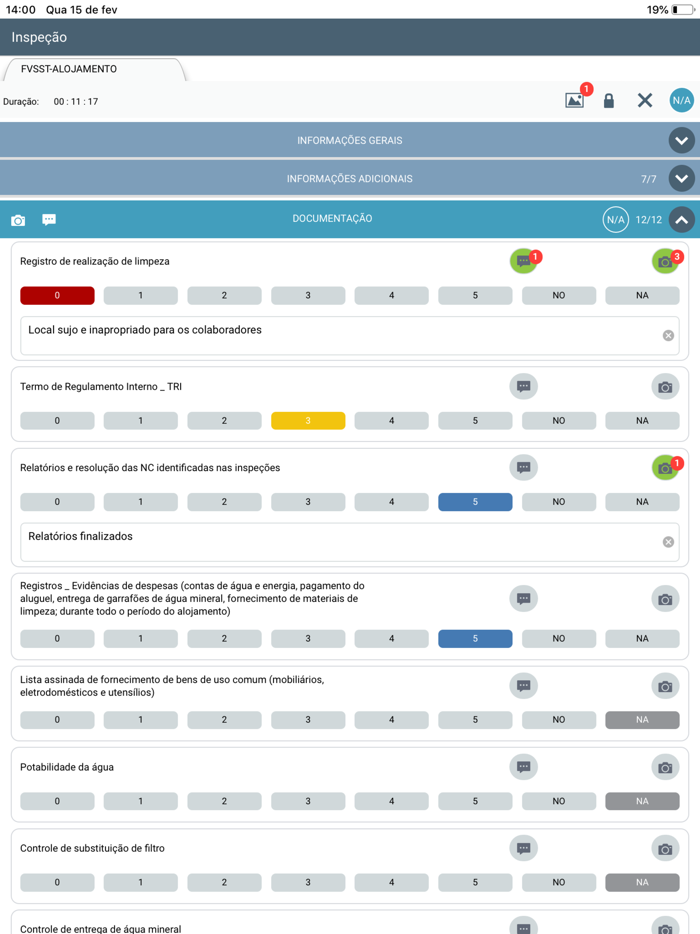
Task: Select NA for Controle de substituição de filtro
Action: coord(642,882)
